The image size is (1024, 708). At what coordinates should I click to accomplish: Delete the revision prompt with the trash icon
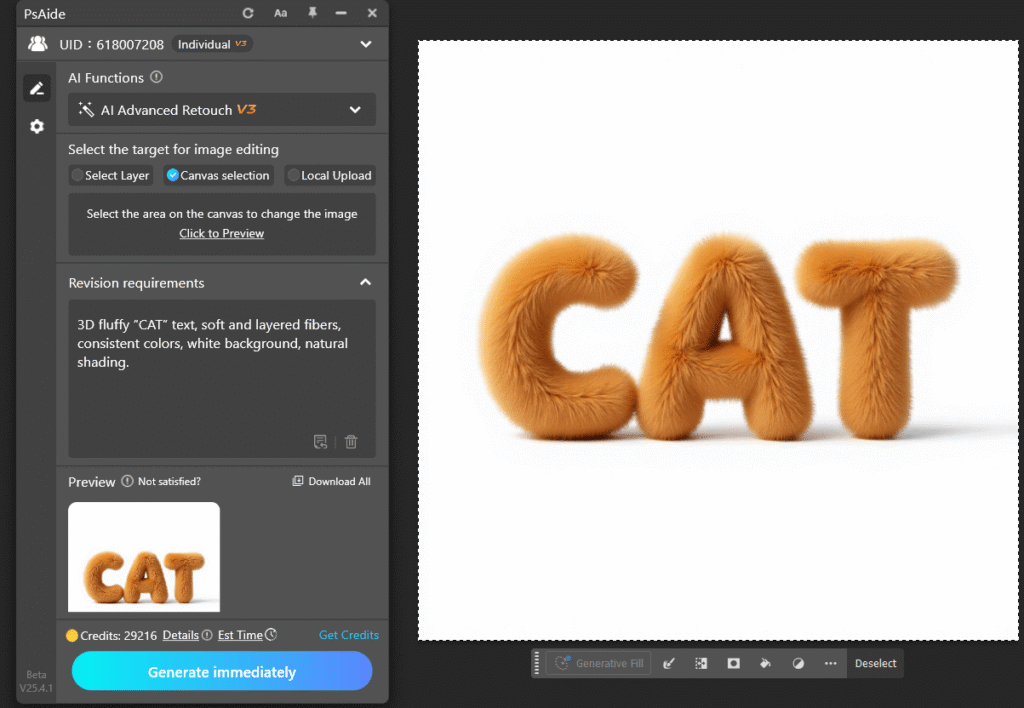click(351, 441)
